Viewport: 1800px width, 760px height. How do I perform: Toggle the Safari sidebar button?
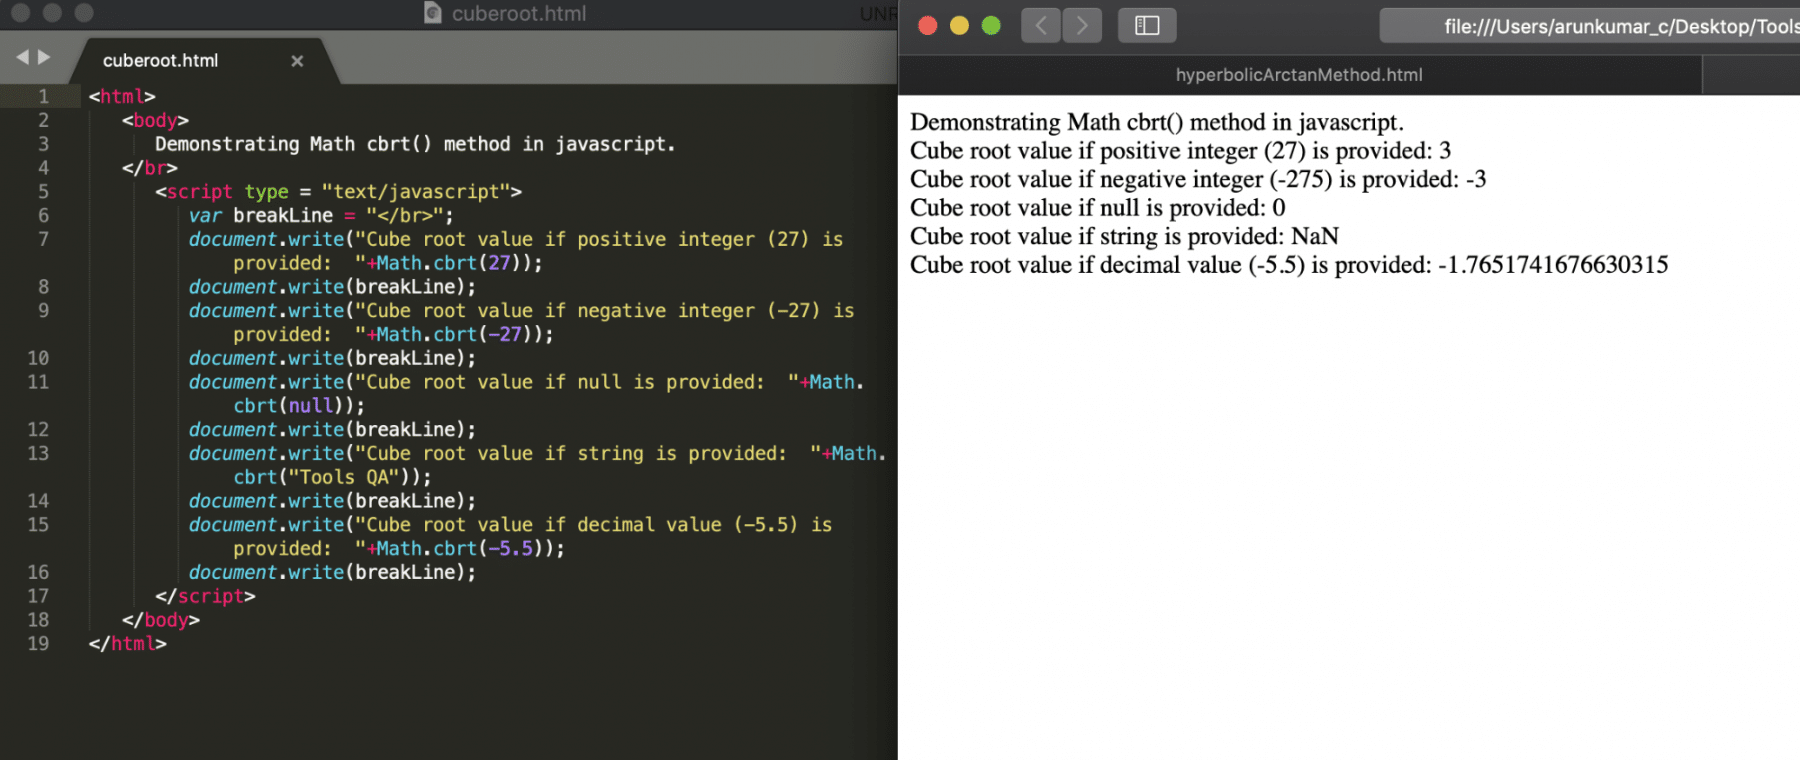[1147, 26]
